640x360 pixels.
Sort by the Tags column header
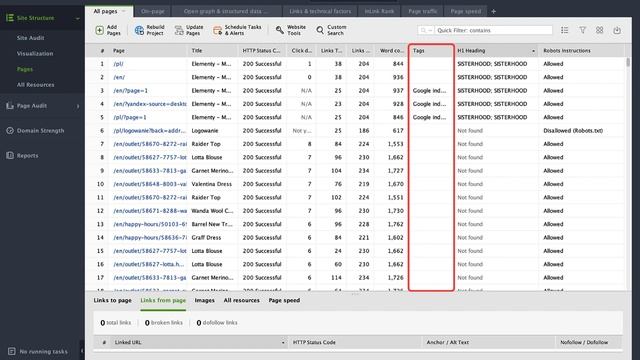click(431, 51)
